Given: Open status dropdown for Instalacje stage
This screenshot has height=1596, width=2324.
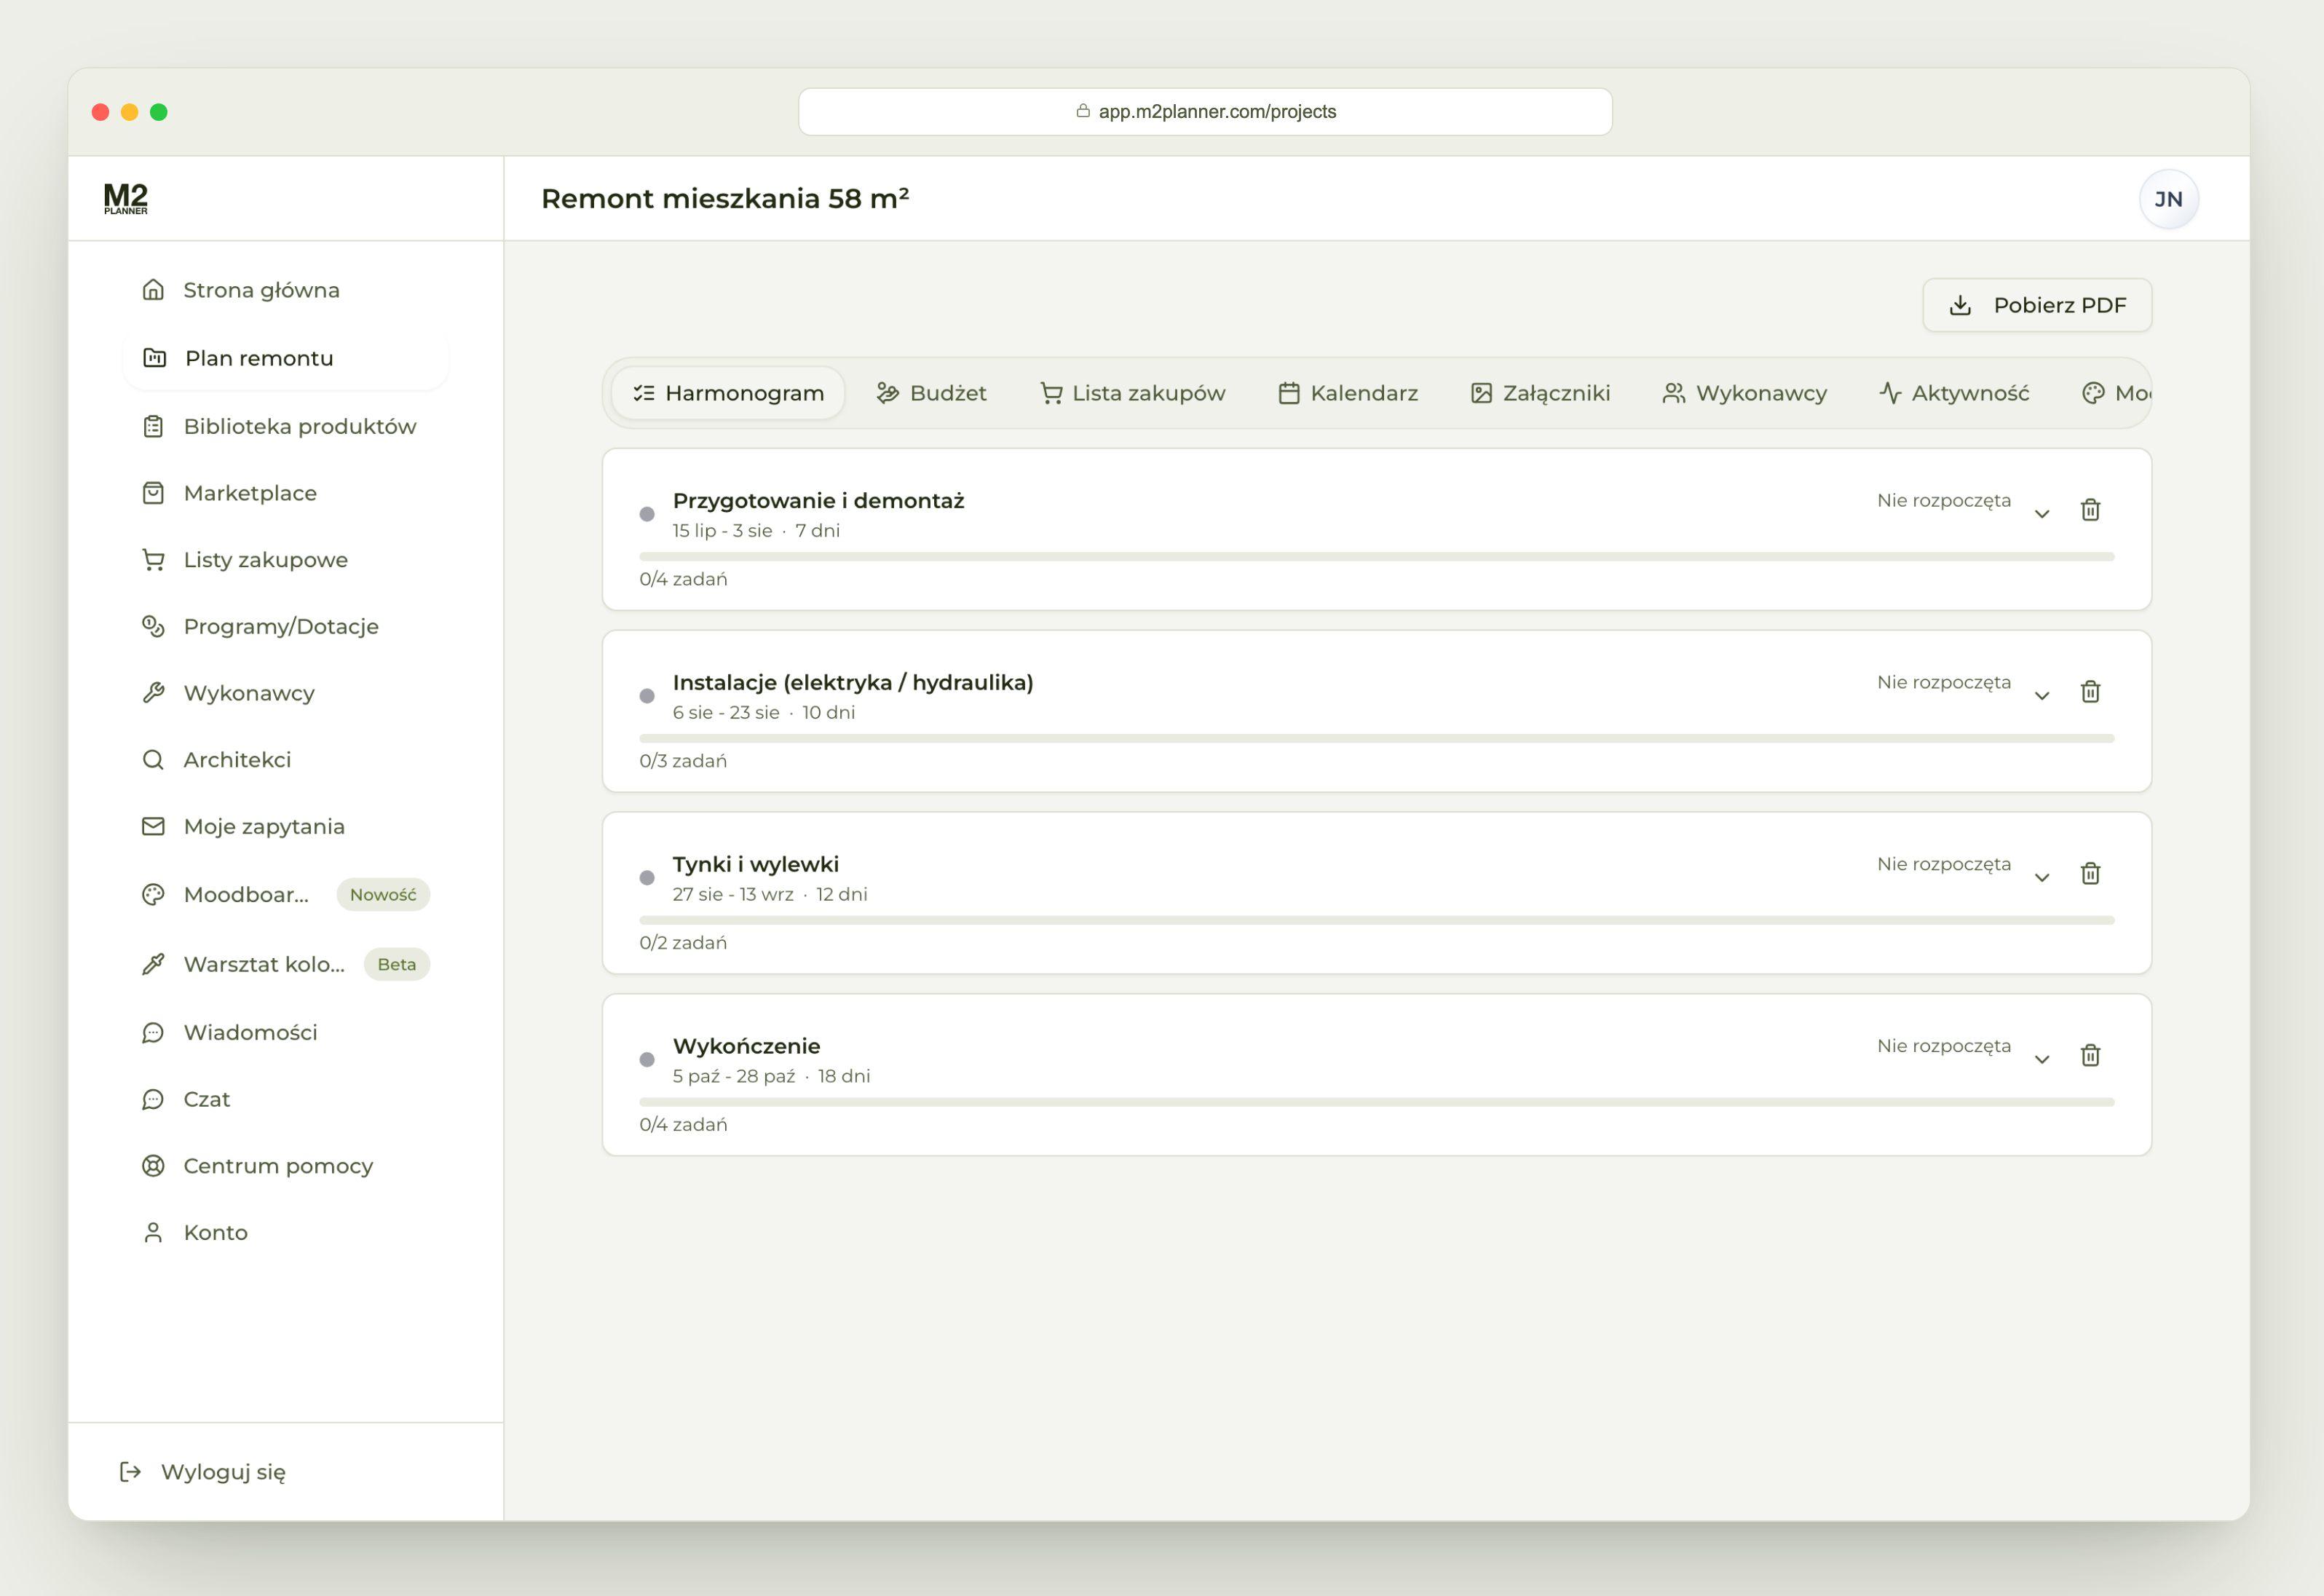Looking at the screenshot, I should point(1943,682).
